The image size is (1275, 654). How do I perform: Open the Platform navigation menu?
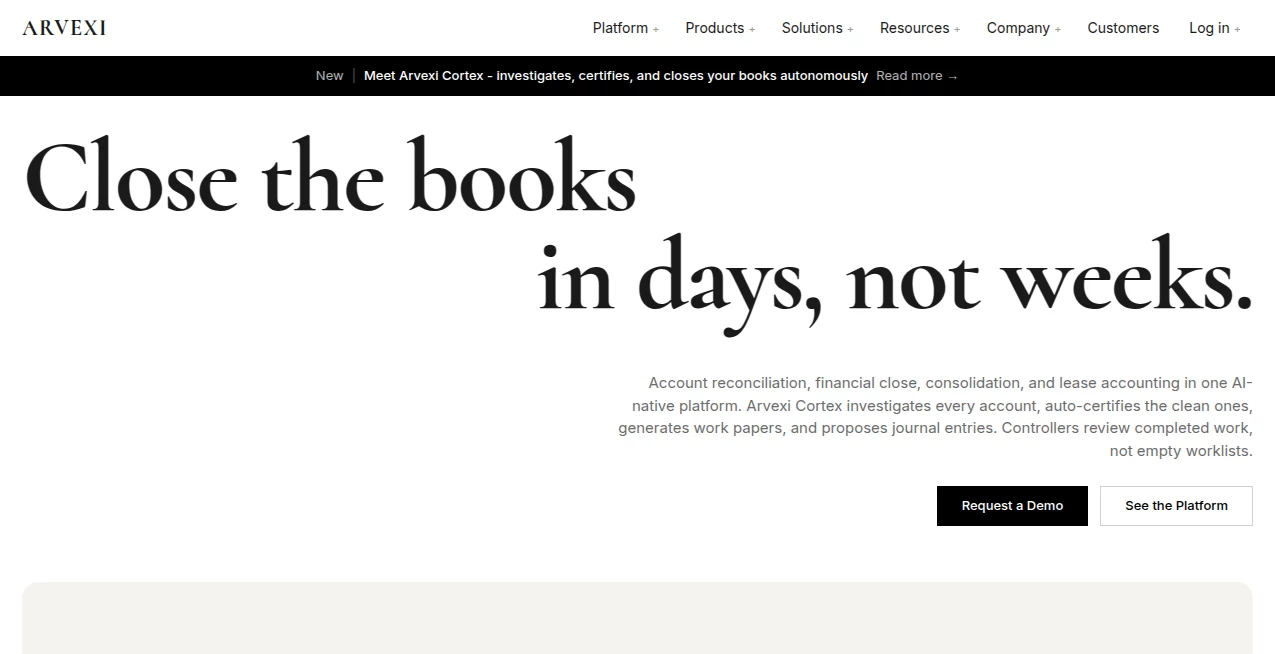click(626, 28)
